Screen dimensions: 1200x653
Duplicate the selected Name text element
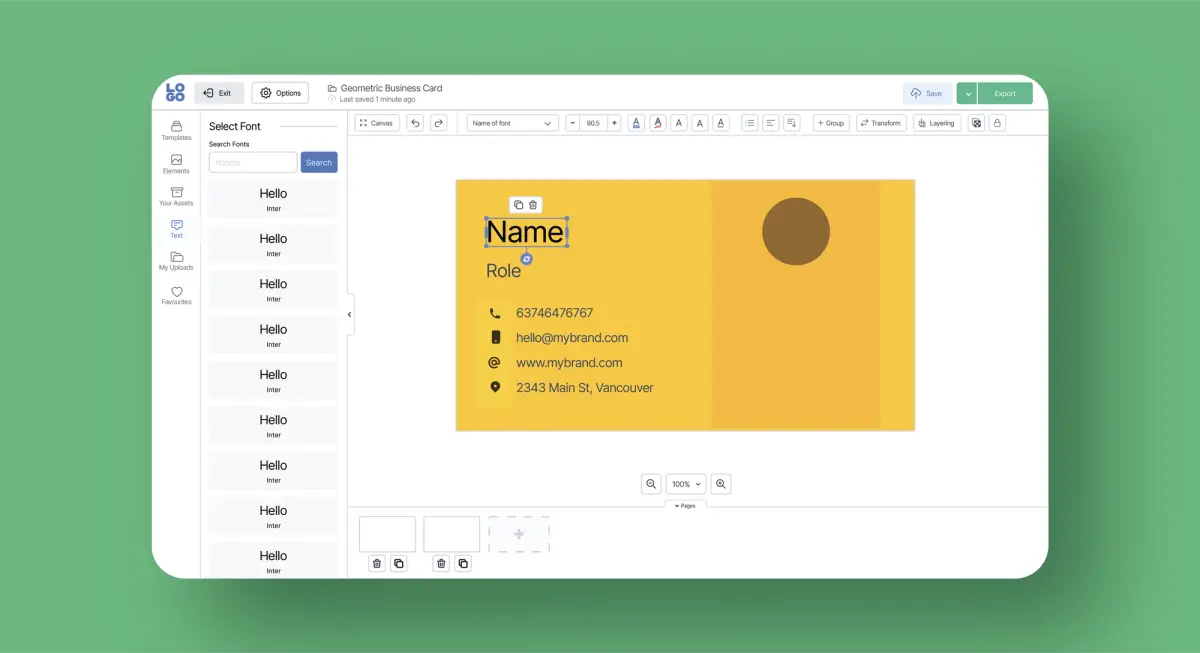[517, 204]
